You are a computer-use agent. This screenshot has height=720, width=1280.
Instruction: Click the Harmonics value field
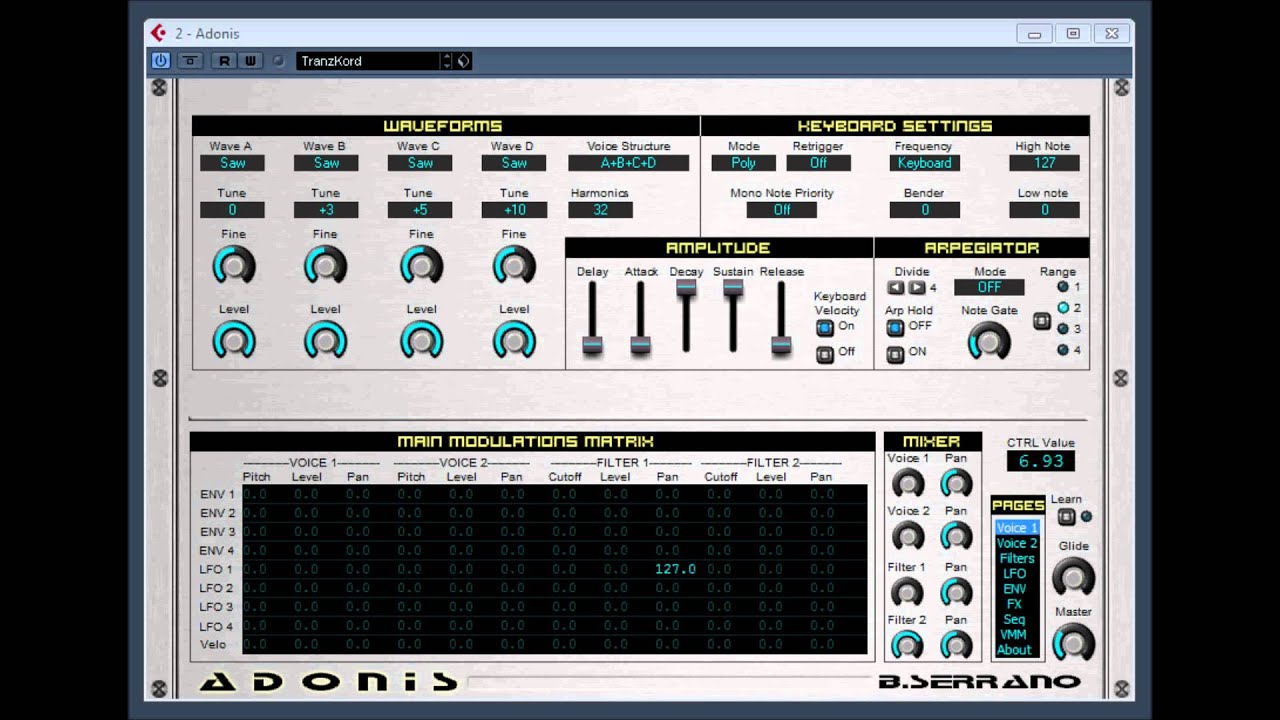pyautogui.click(x=600, y=210)
